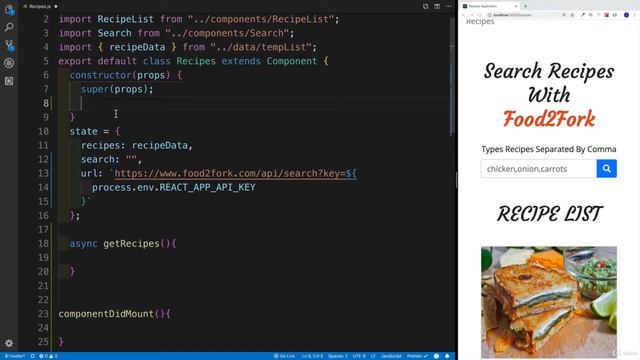Click the red extension icon in the browser toolbar
The height and width of the screenshot is (360, 640).
(607, 15)
